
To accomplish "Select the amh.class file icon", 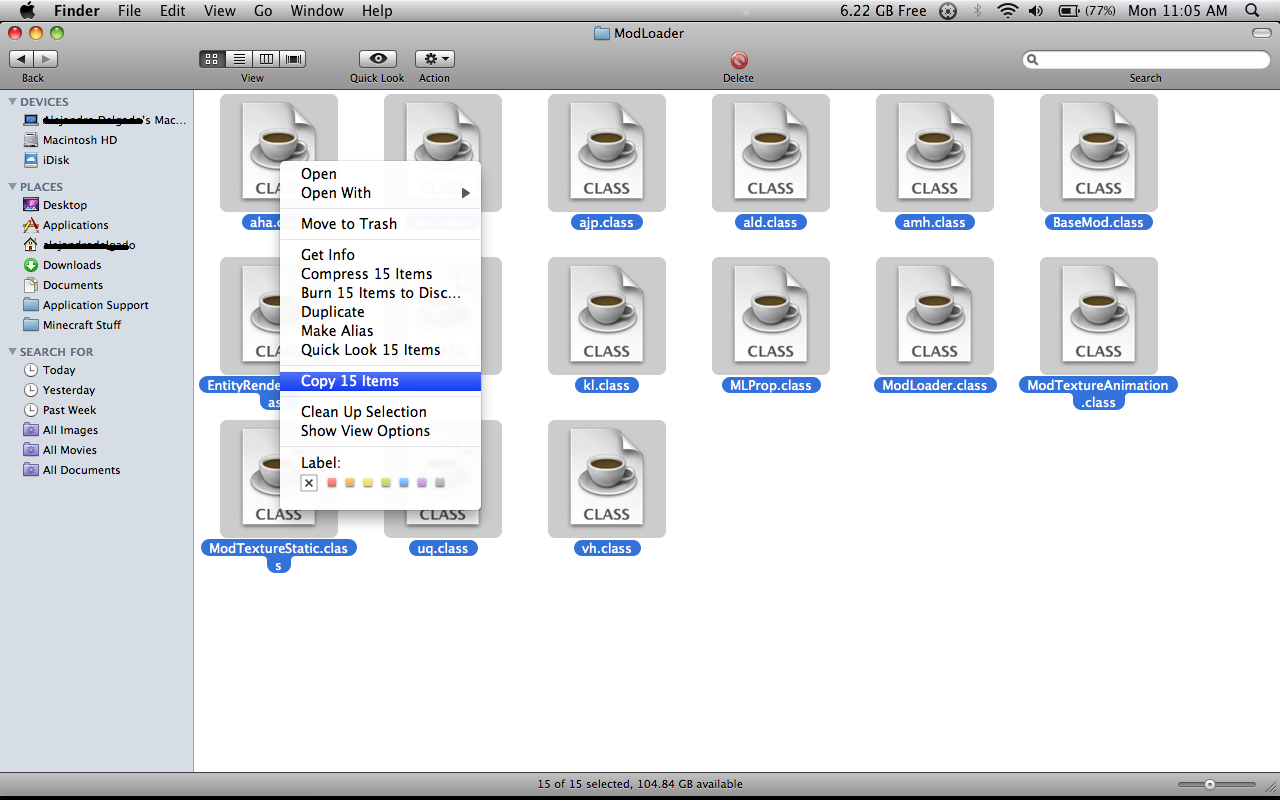I will tap(935, 153).
